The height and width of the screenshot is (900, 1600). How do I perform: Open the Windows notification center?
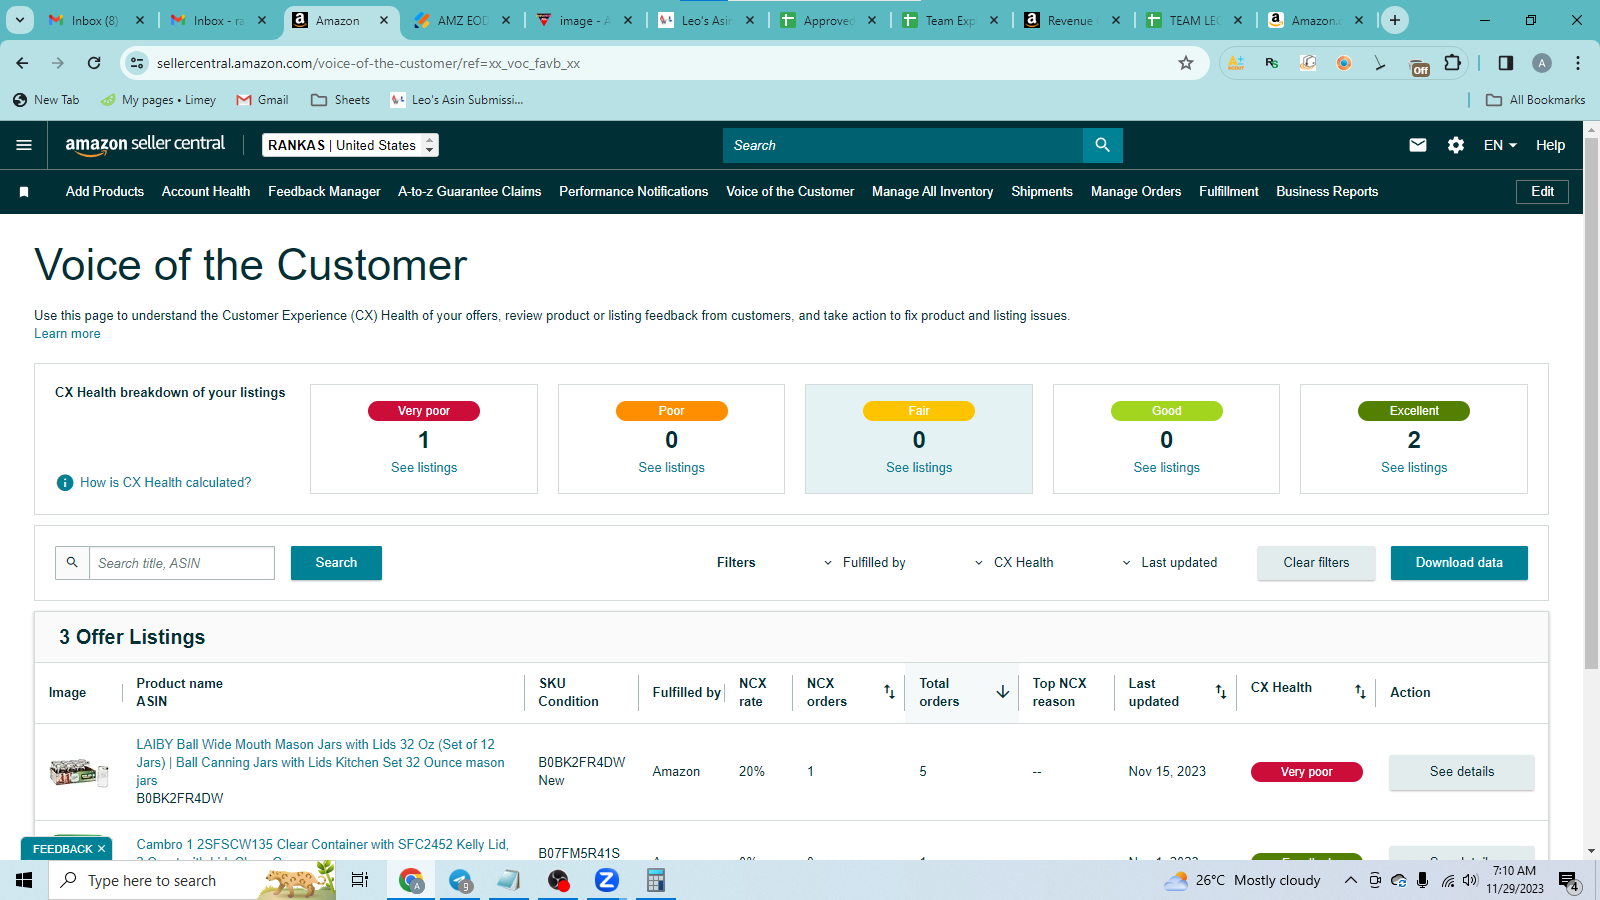coord(1568,880)
